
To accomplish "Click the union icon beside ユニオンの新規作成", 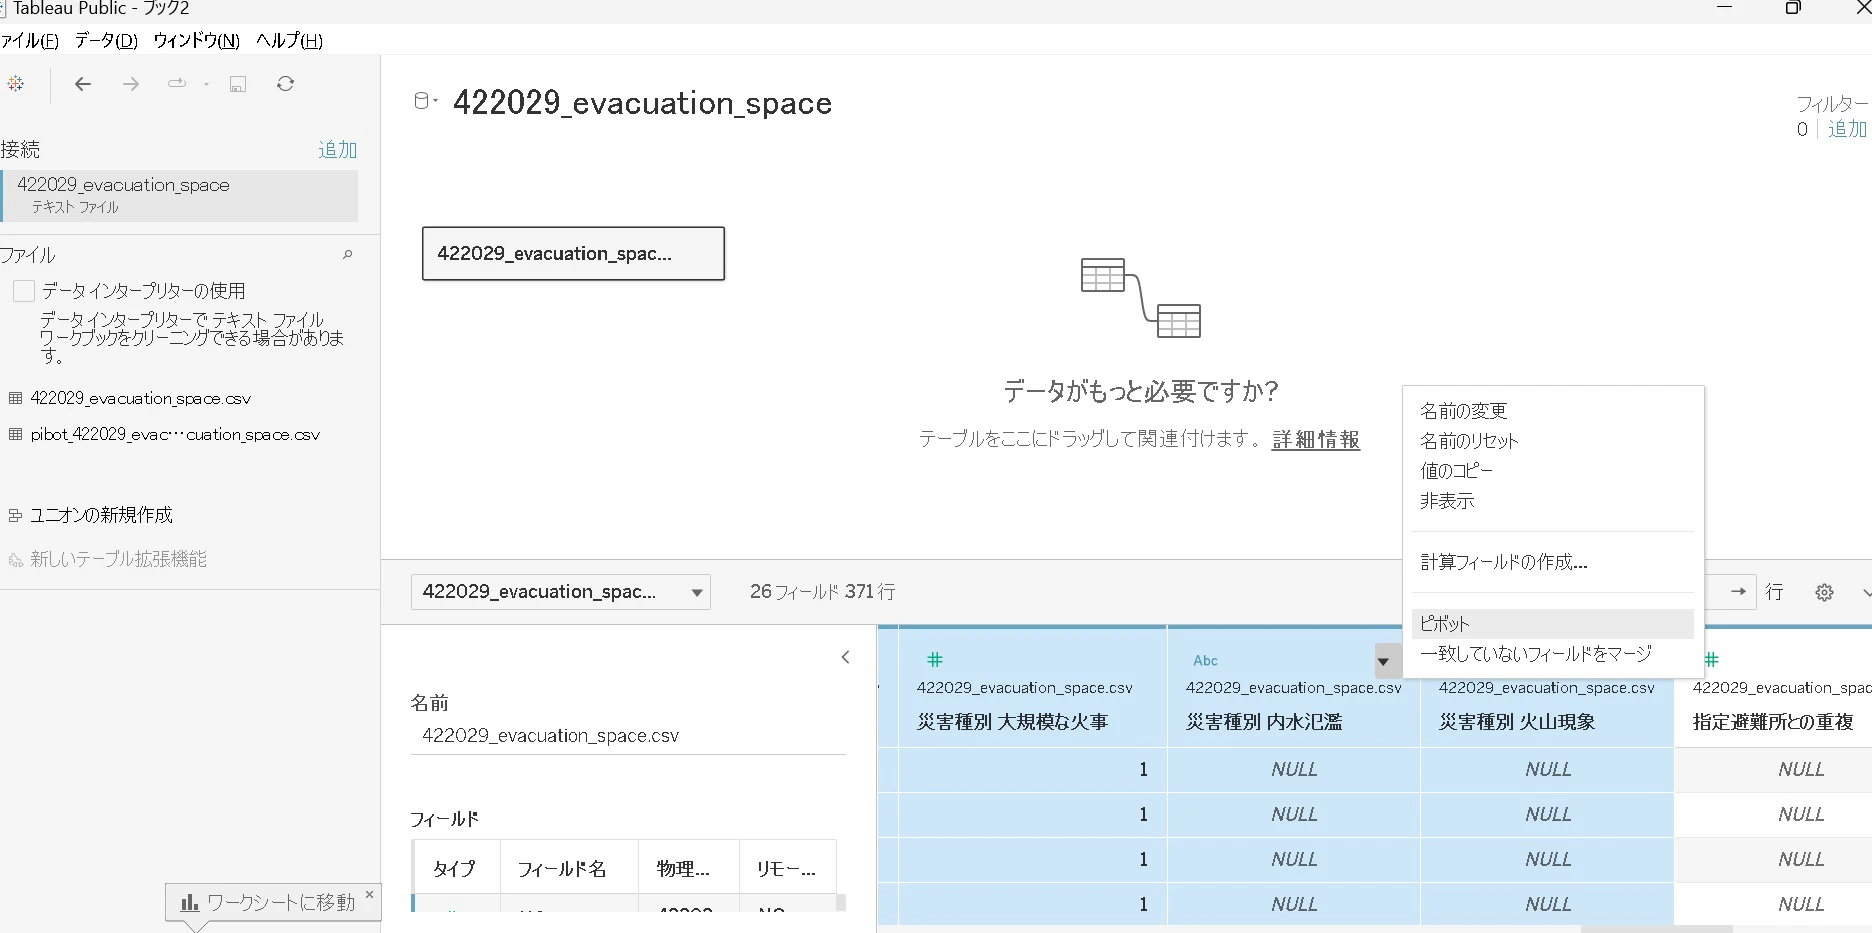I will pyautogui.click(x=15, y=516).
